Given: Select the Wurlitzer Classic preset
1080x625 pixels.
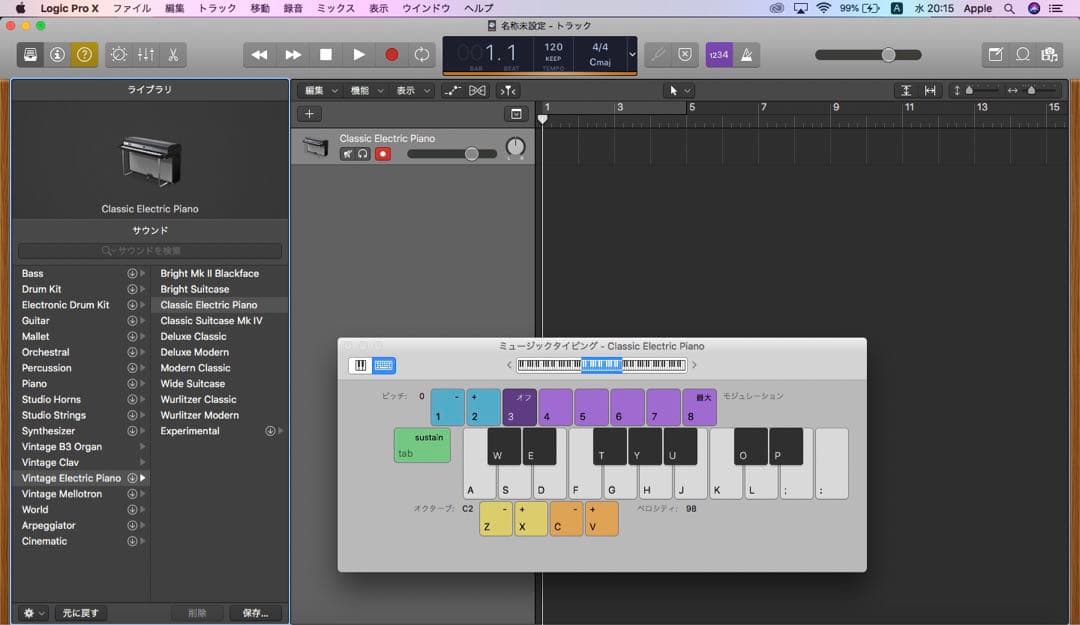Looking at the screenshot, I should (198, 399).
